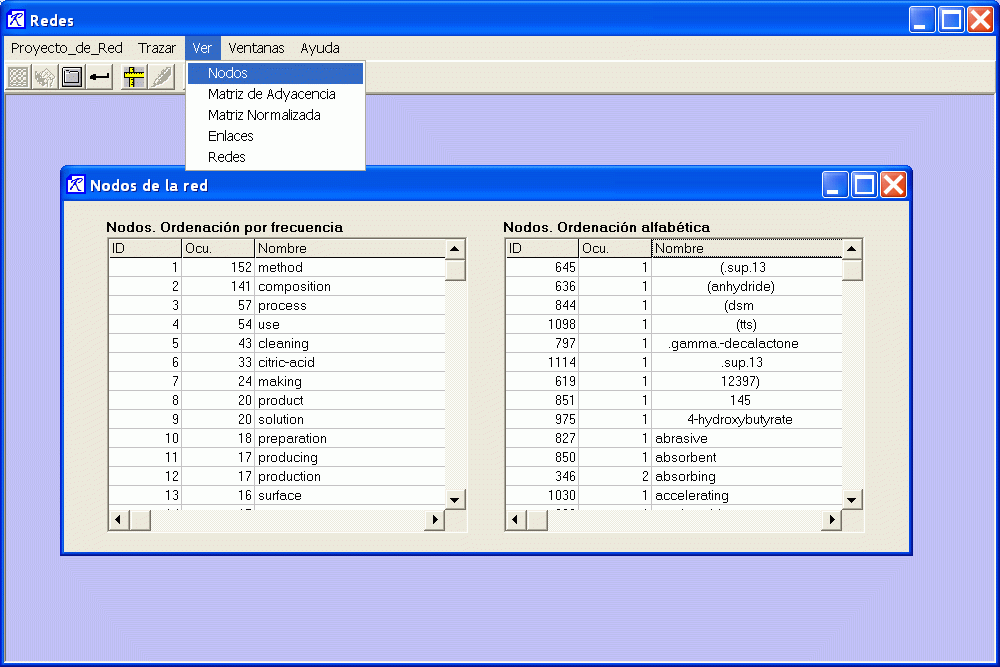Viewport: 1000px width, 667px height.
Task: Sort frequency table by Ocu. column header
Action: 217,248
